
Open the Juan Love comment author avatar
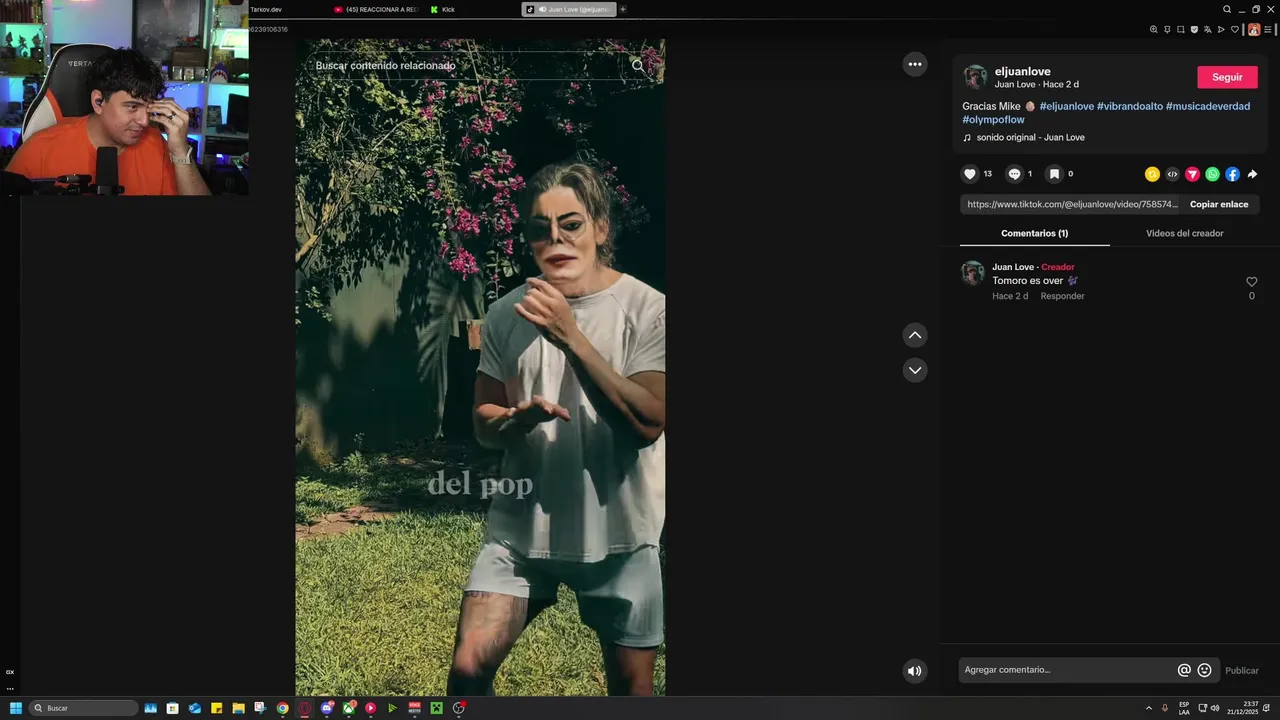pos(973,273)
